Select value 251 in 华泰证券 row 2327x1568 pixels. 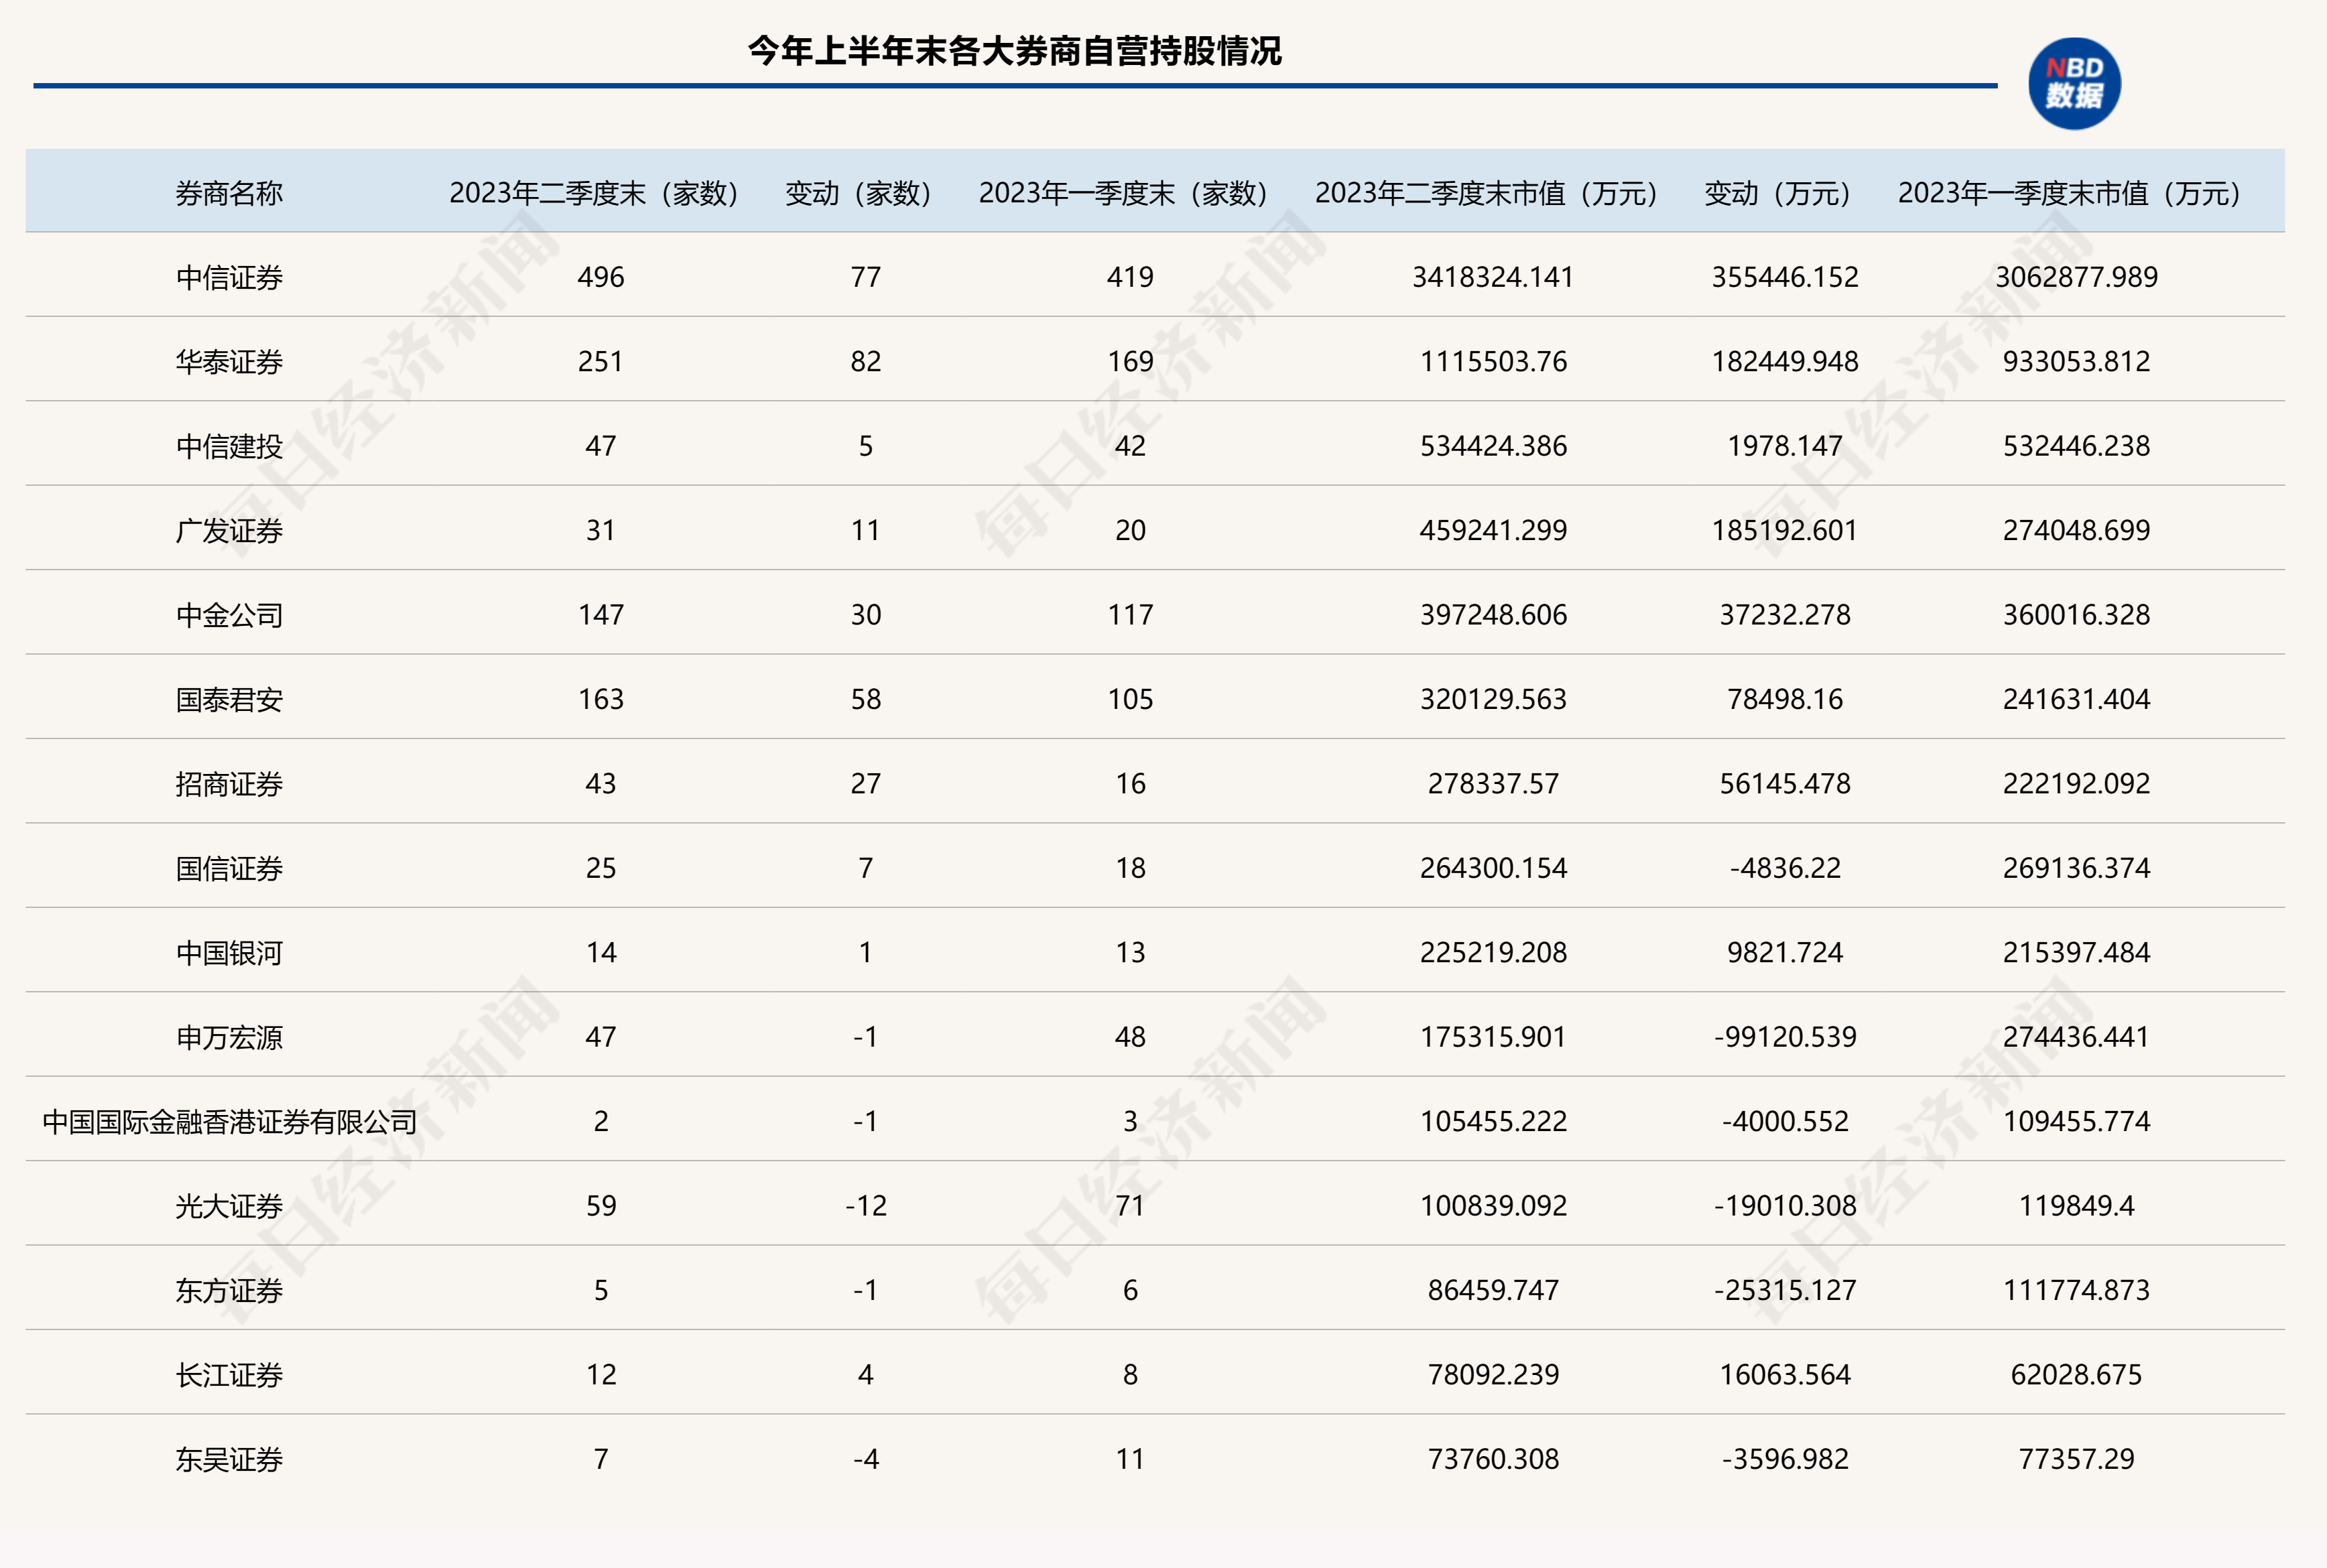pos(600,362)
